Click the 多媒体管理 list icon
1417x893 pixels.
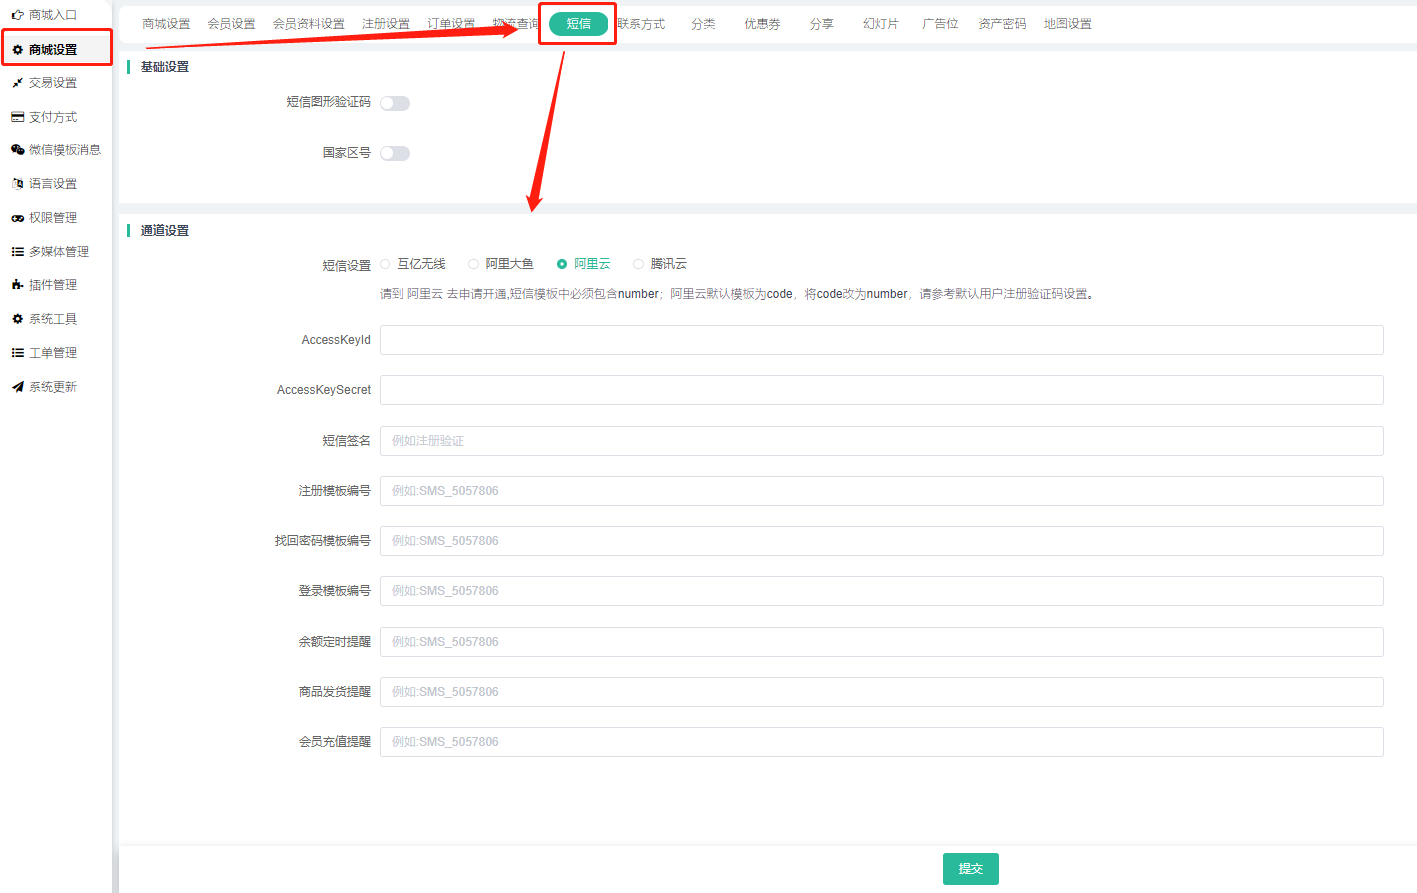(17, 252)
